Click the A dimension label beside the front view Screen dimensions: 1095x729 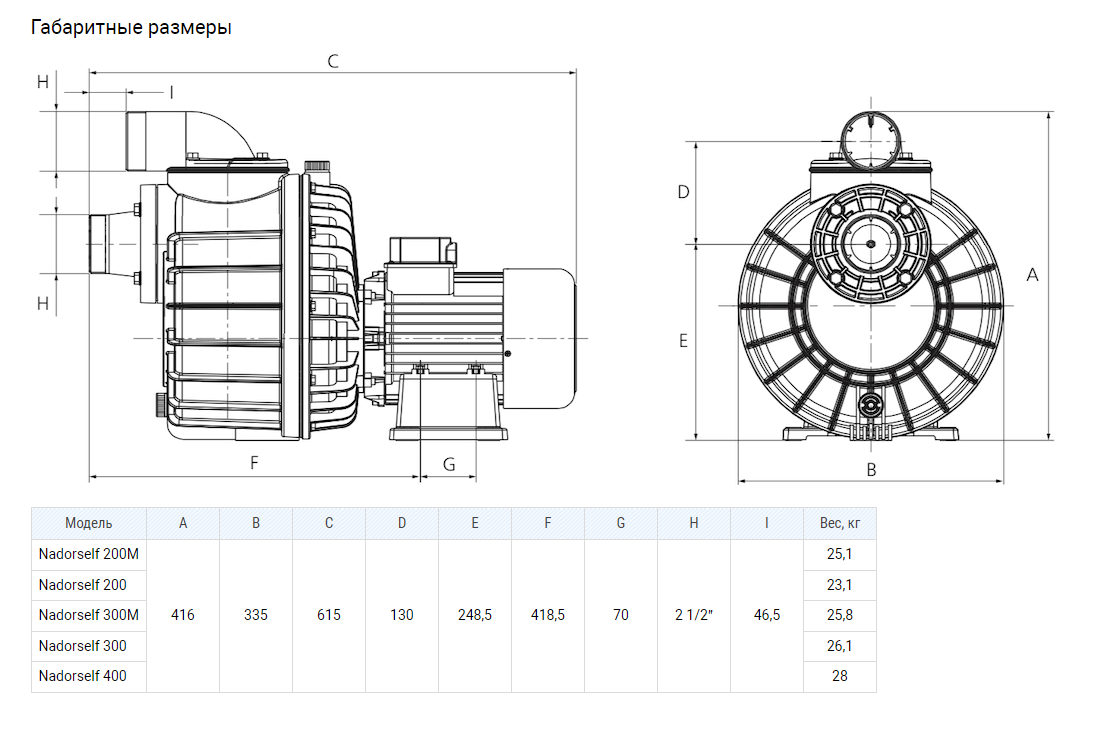point(1032,275)
